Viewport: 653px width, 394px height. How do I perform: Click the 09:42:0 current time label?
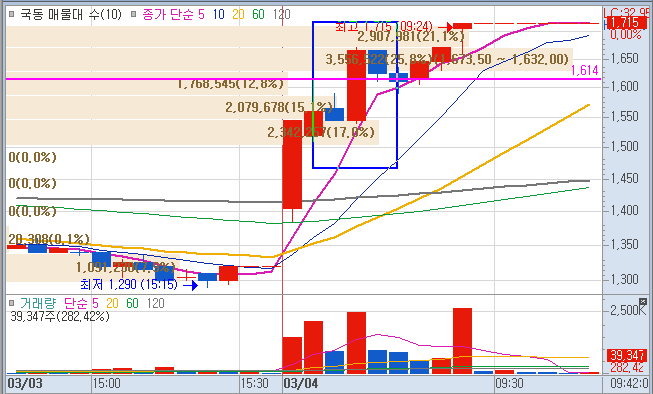coord(629,383)
